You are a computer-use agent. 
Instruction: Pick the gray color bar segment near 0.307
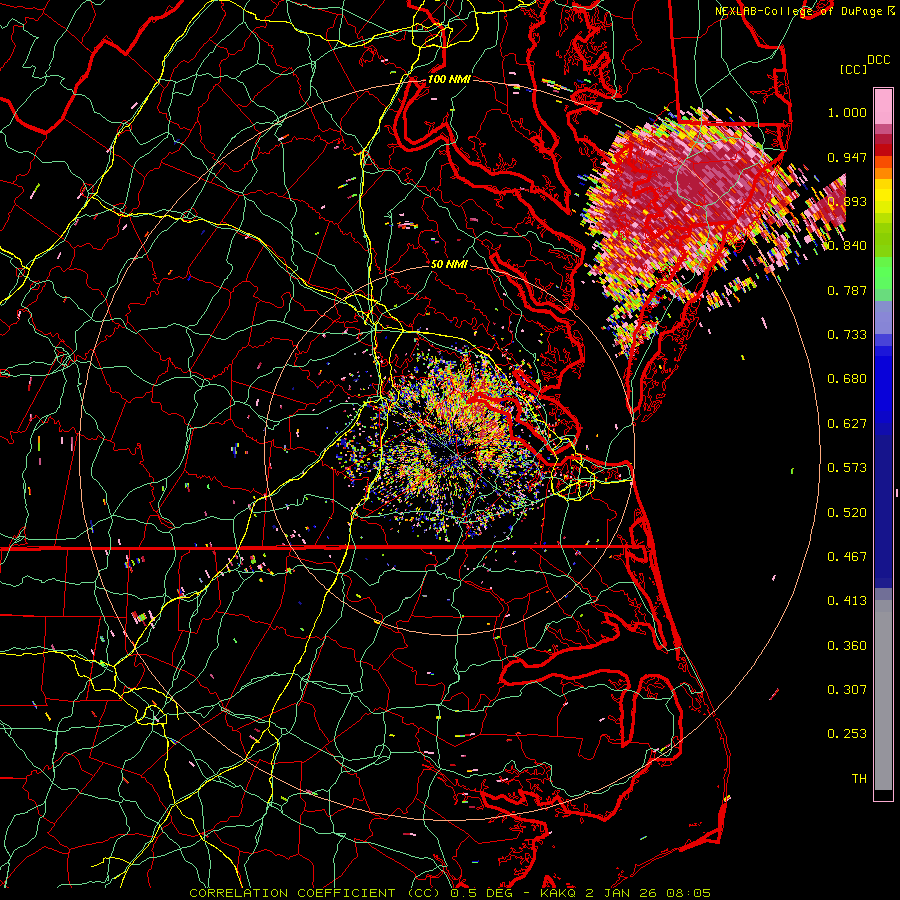883,695
